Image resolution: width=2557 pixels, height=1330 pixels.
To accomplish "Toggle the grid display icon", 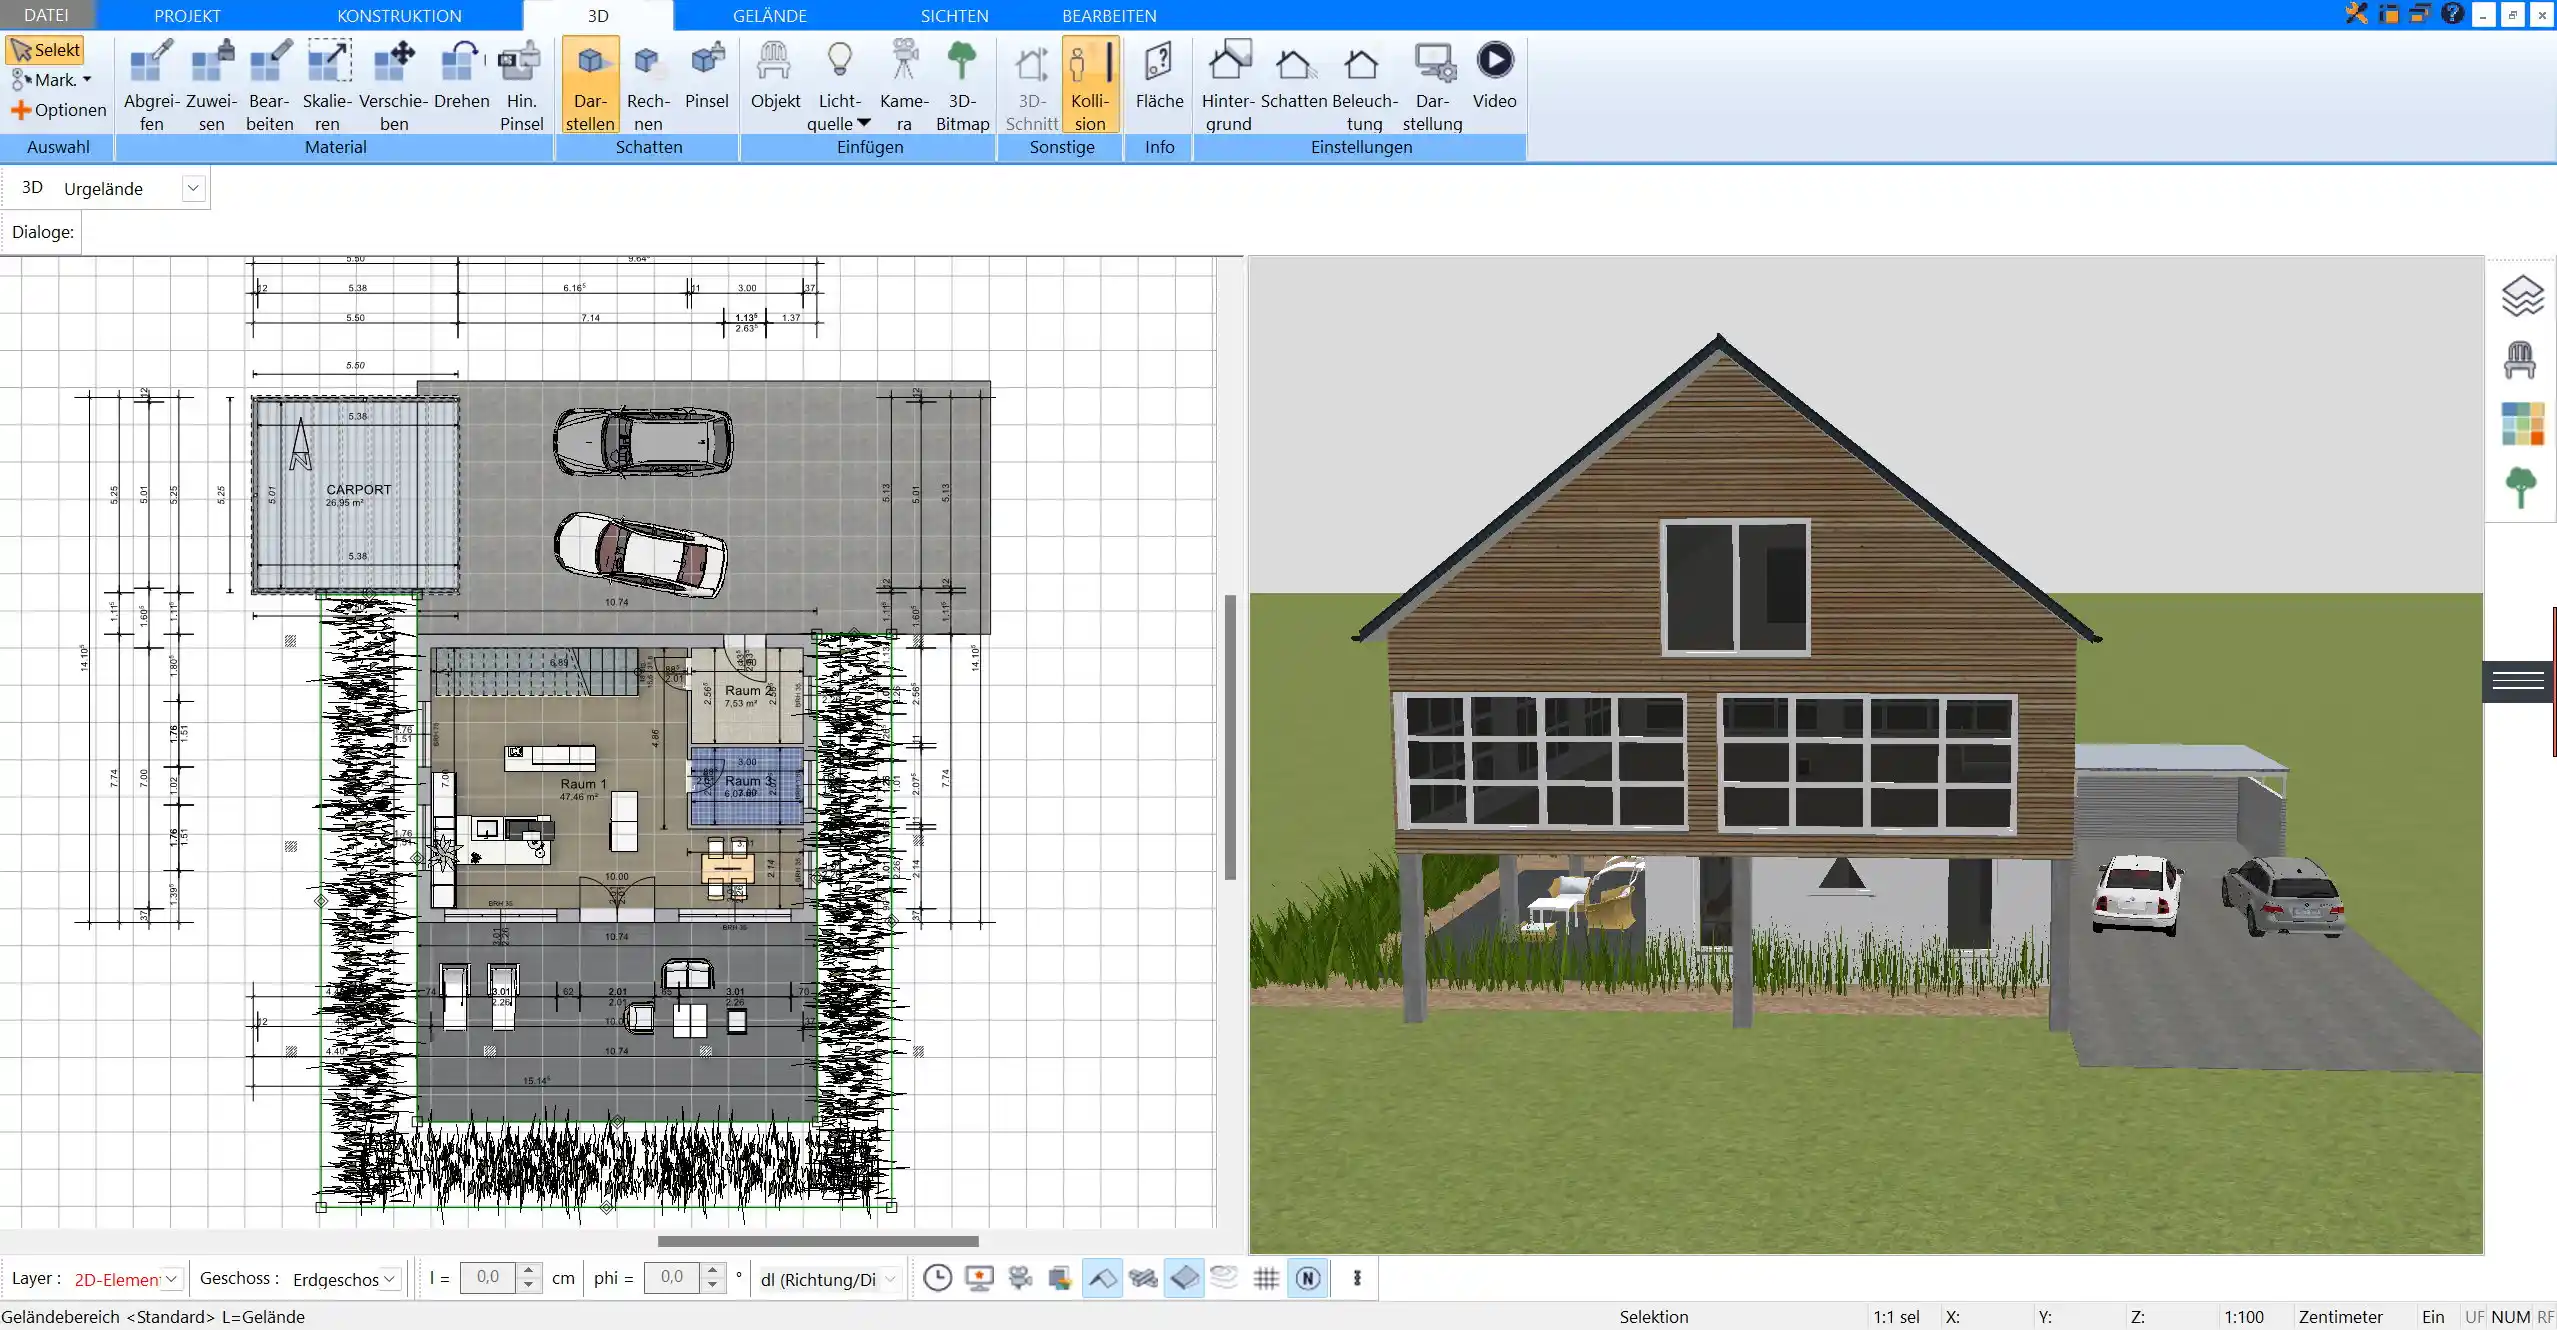I will 1266,1278.
